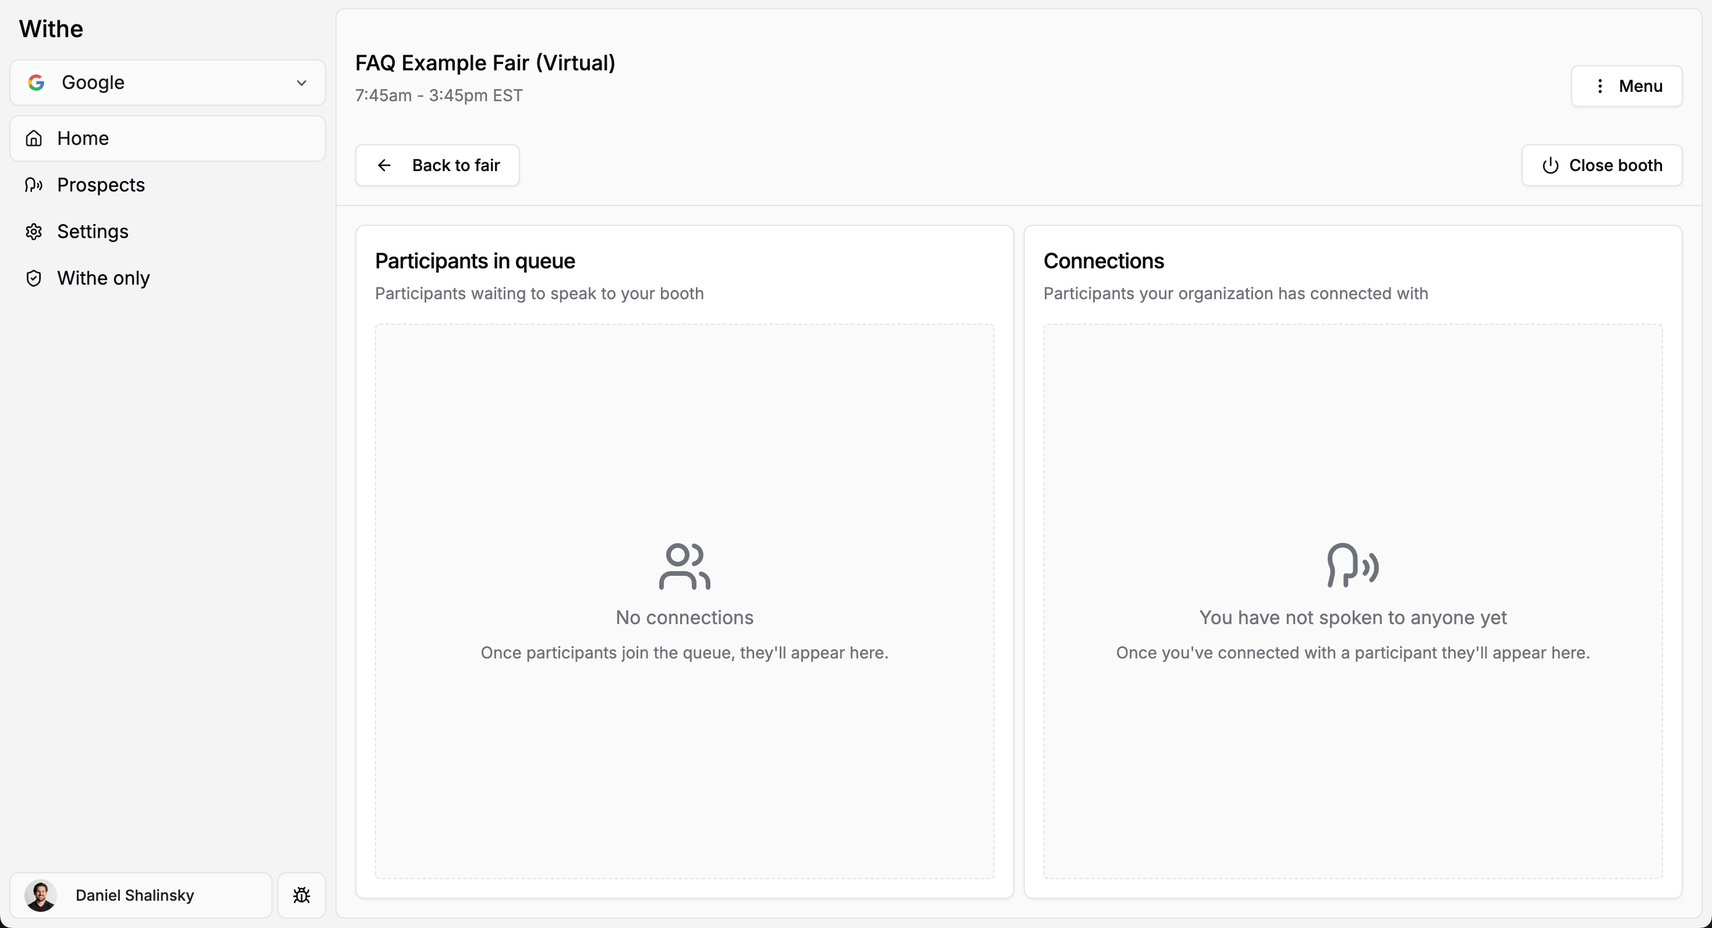Screen dimensions: 1712x928
Task: Click the Settings gear icon
Action: 34,231
